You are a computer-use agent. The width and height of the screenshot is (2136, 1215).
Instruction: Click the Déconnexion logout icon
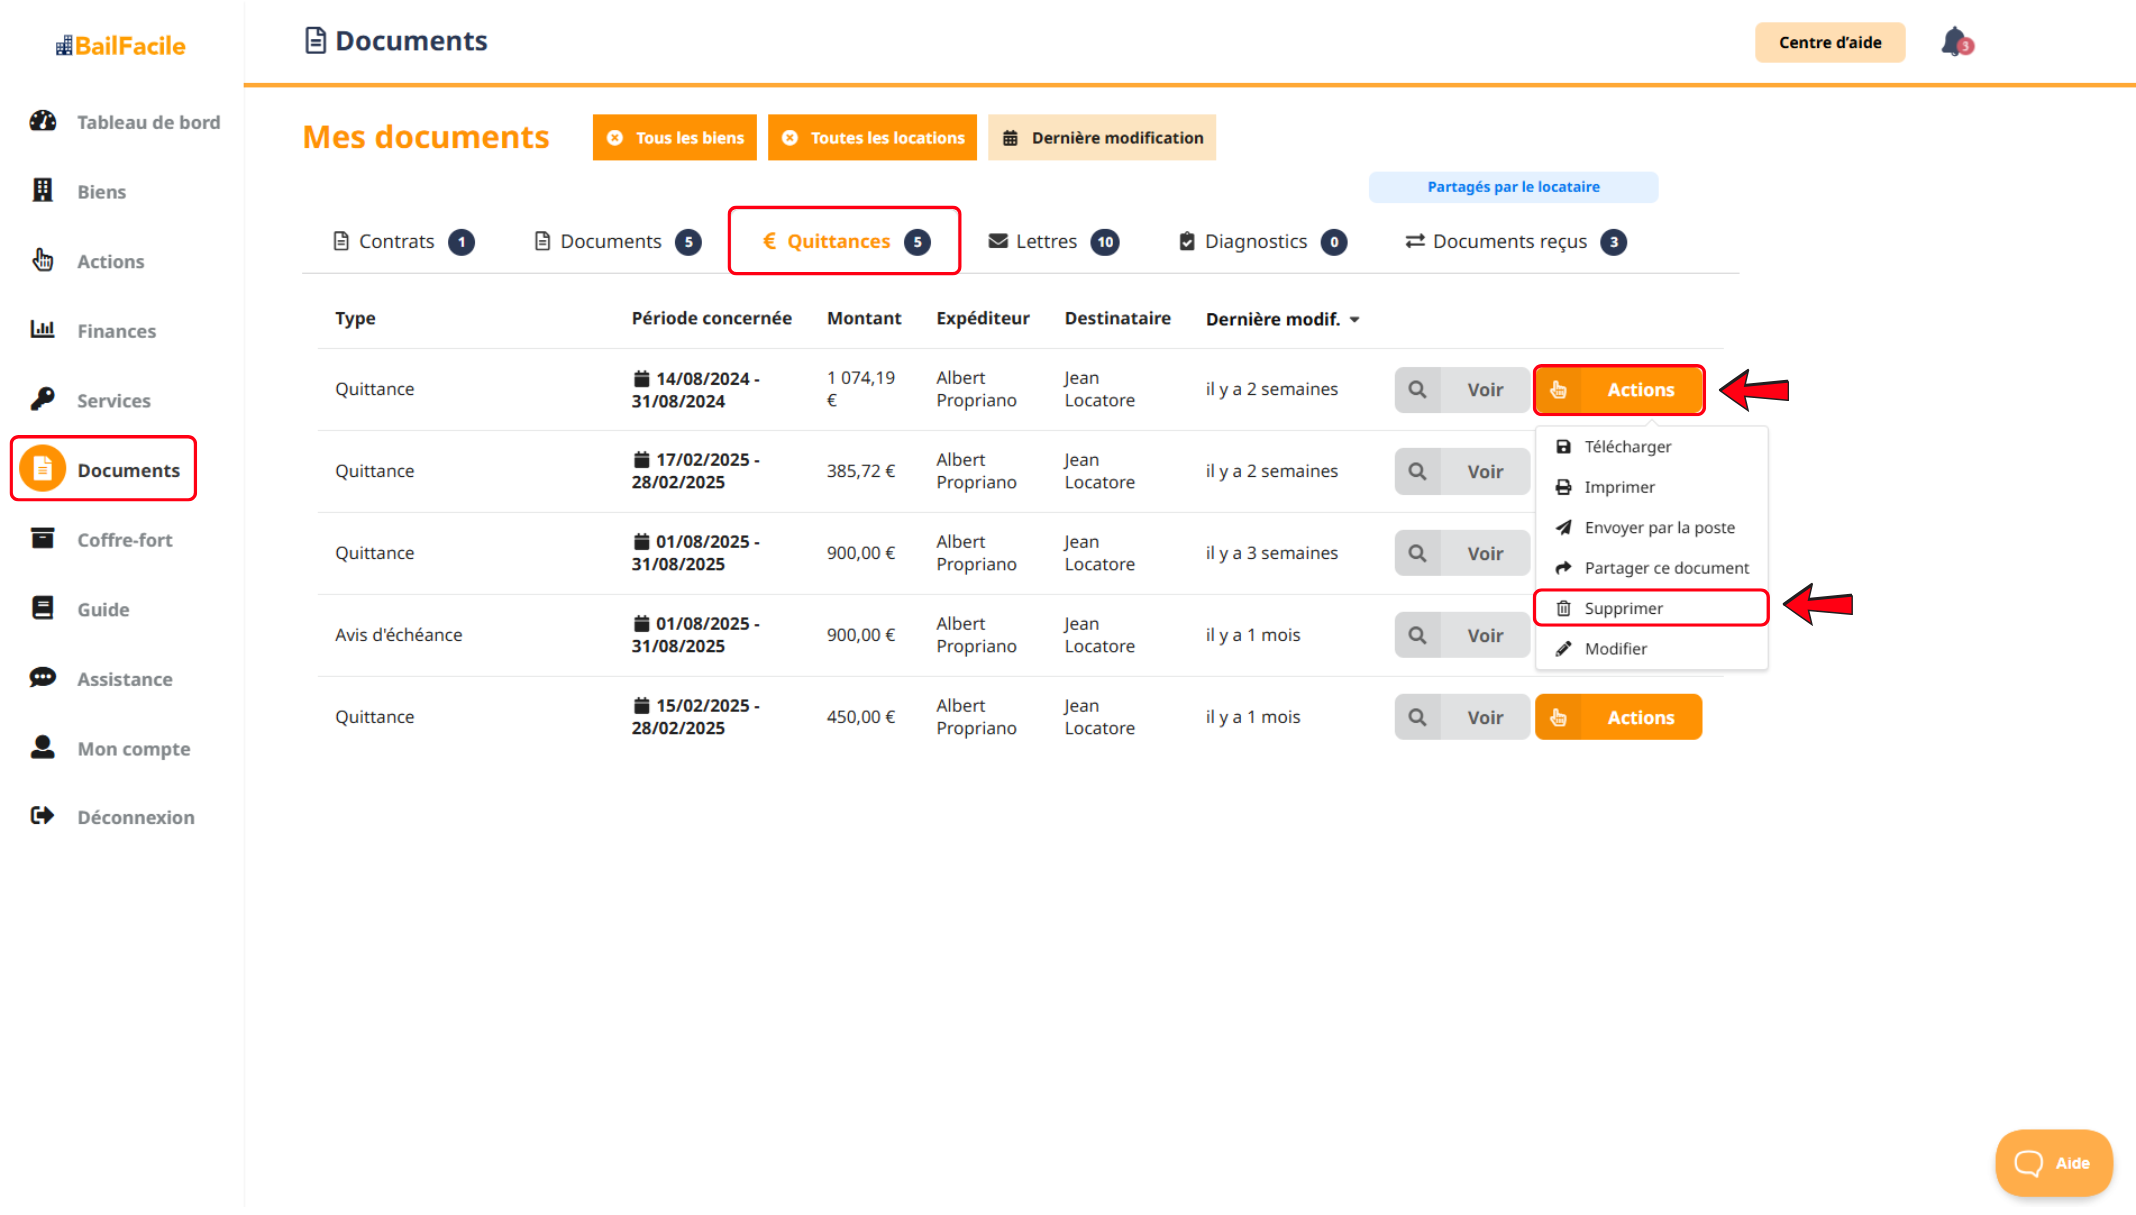point(43,816)
